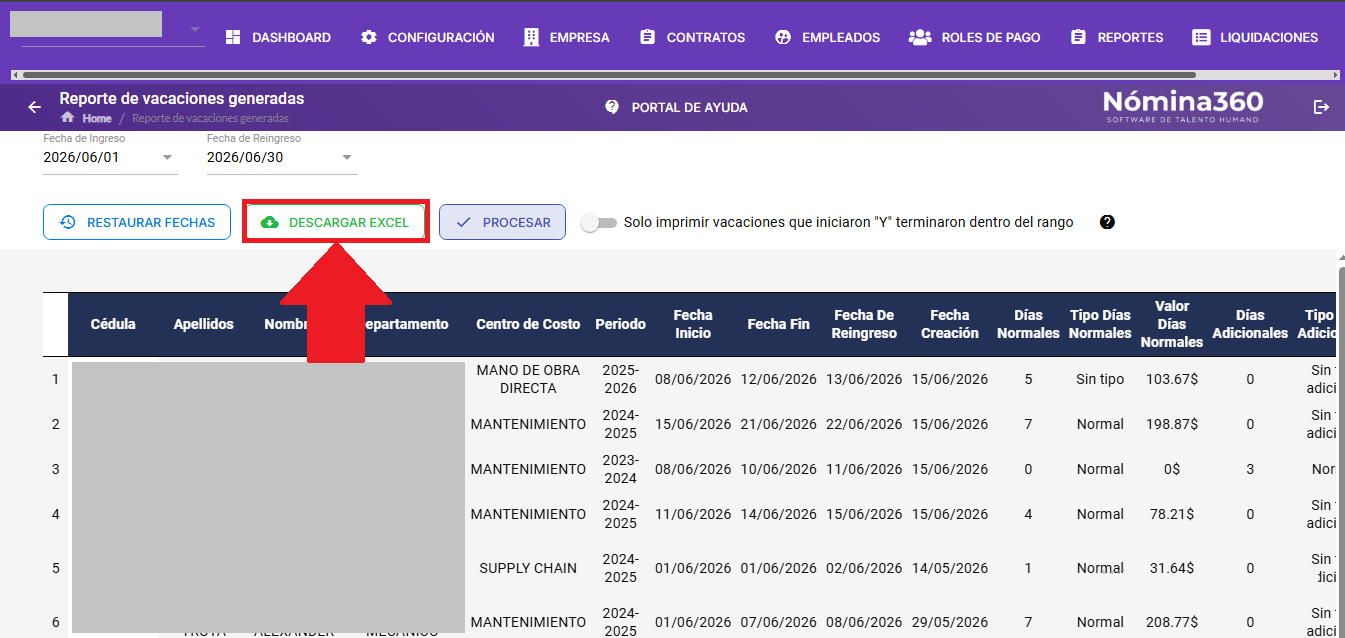This screenshot has height=638, width=1345.
Task: Click the Días Adicionales column header
Action: (x=1250, y=324)
